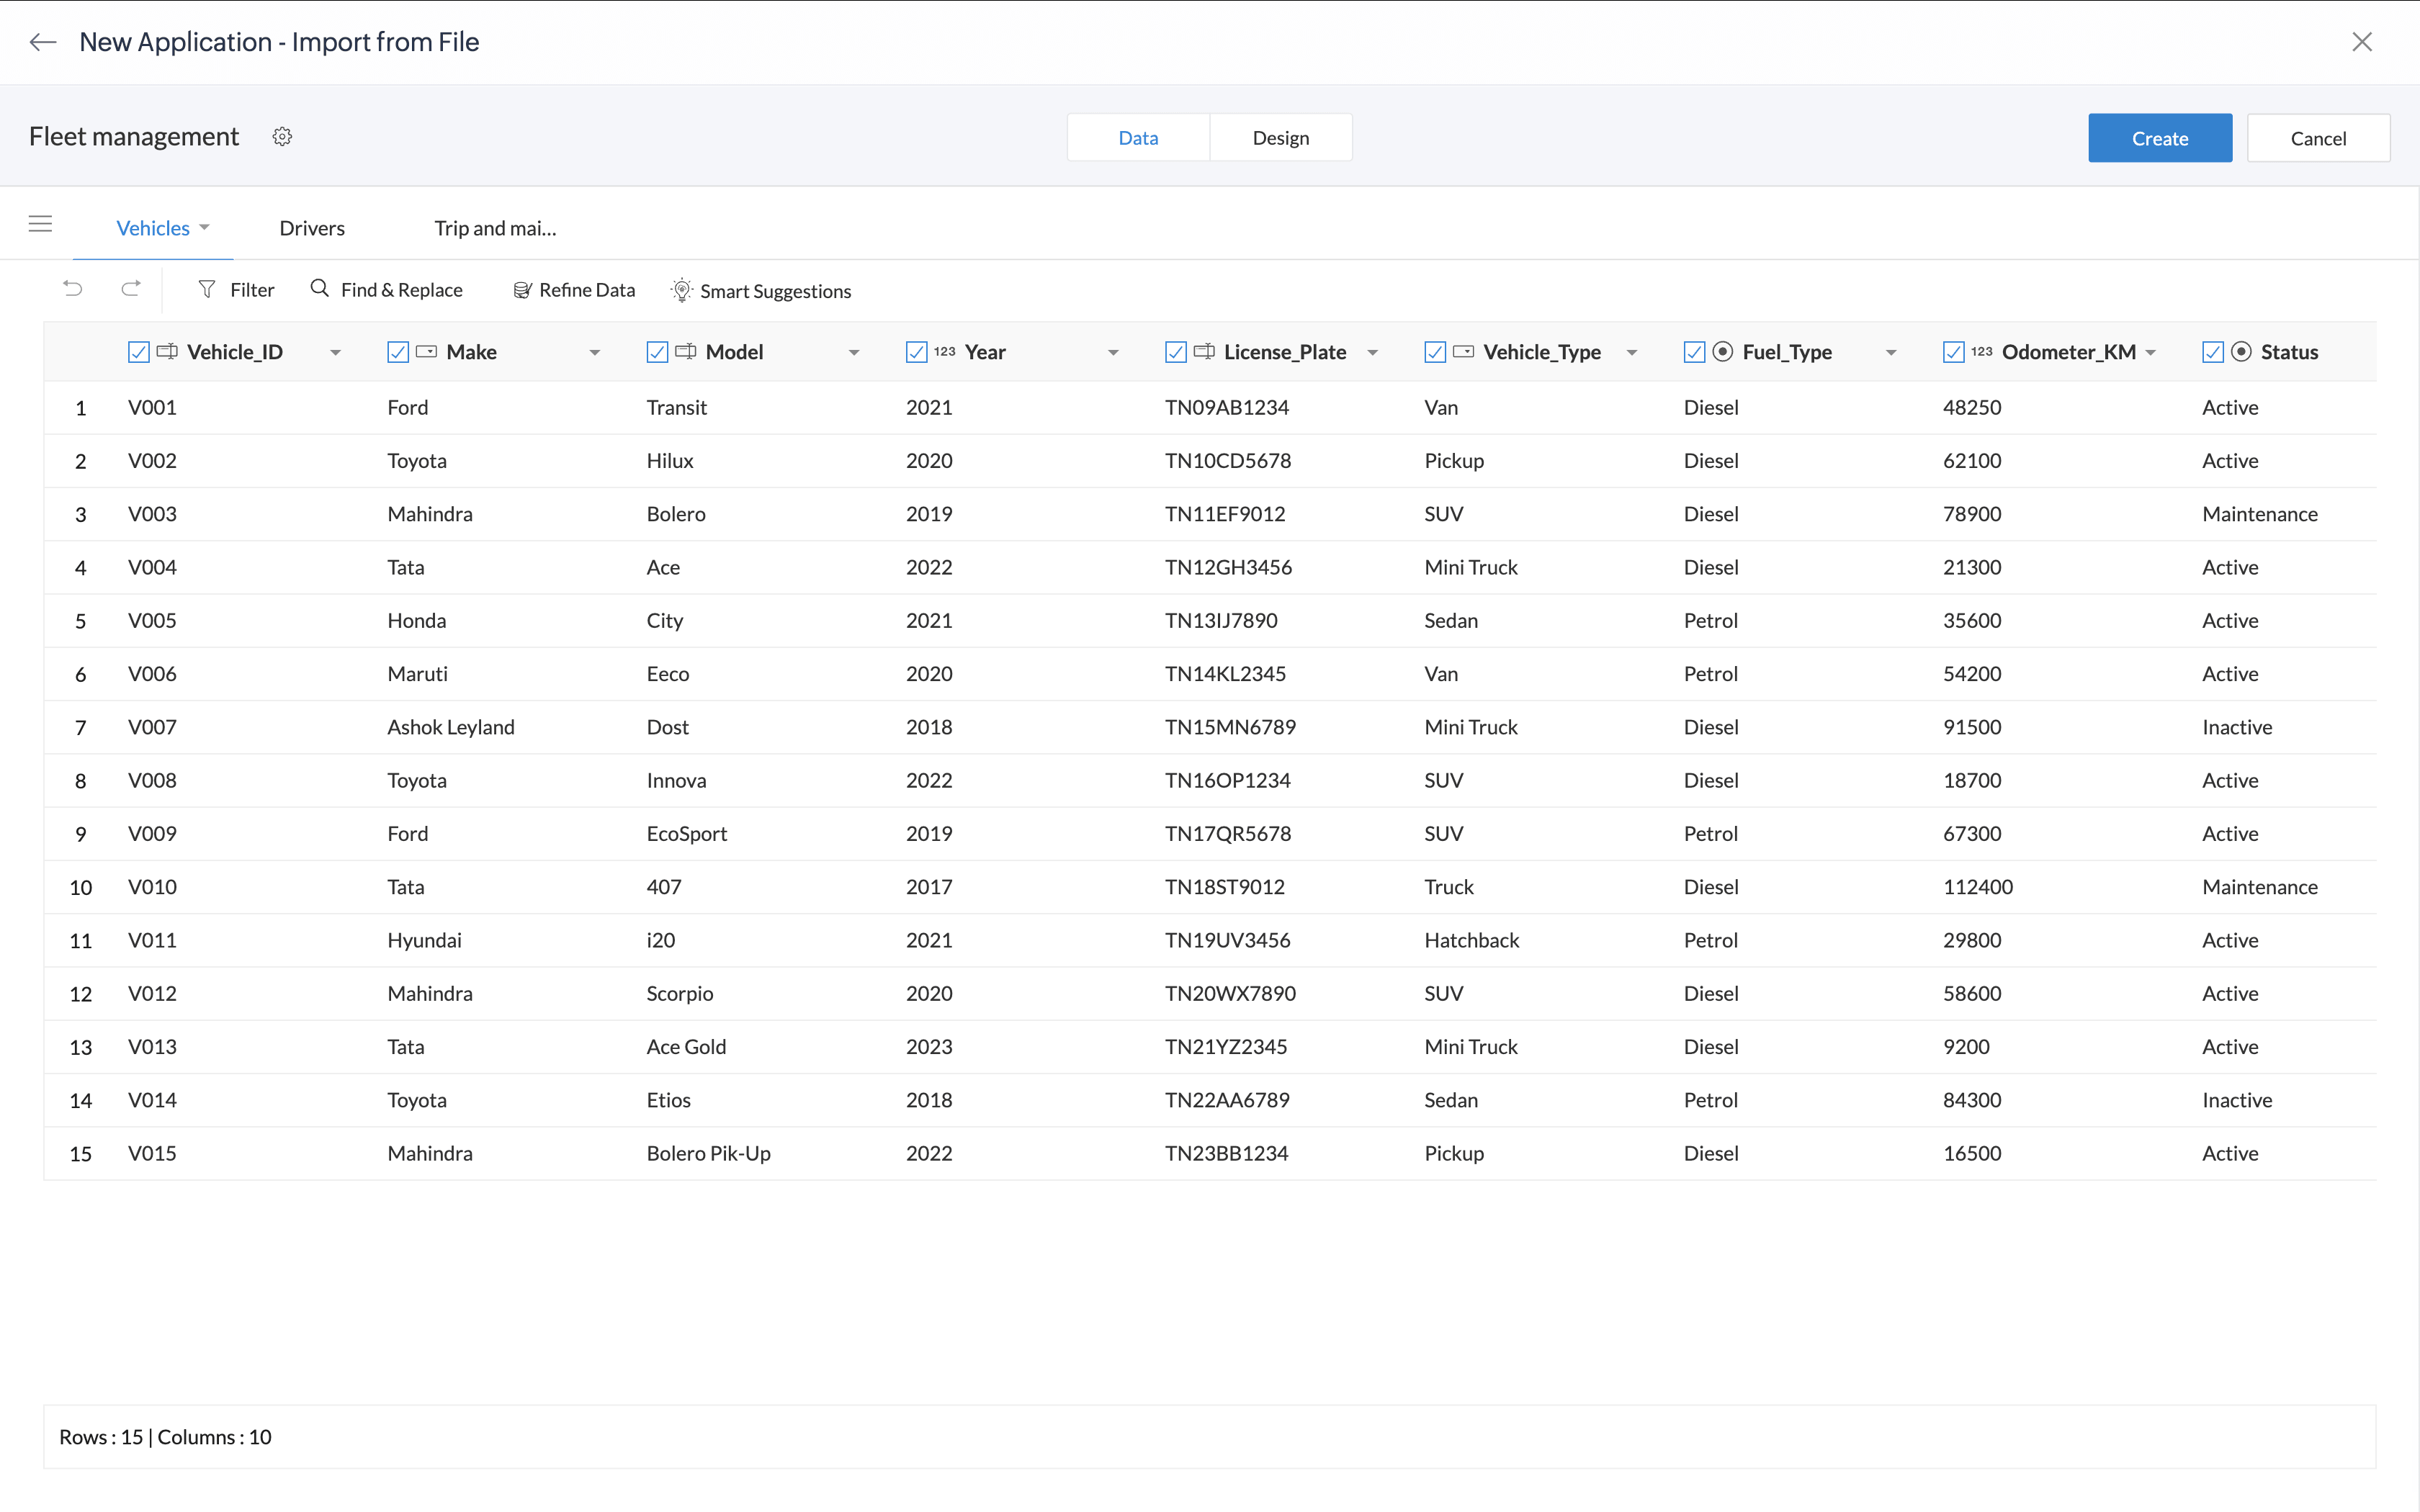Switch to the Design tab

(1281, 138)
